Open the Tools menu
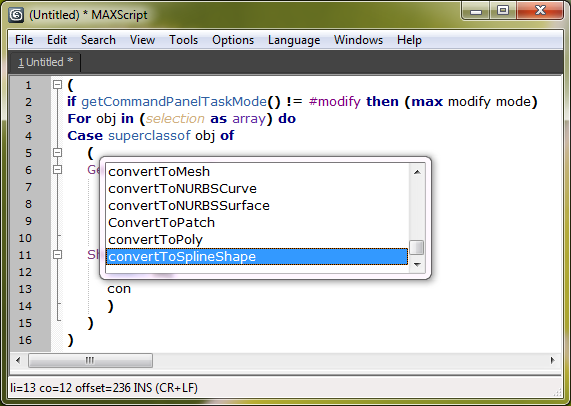Screen dimensions: 571x406 click(184, 40)
